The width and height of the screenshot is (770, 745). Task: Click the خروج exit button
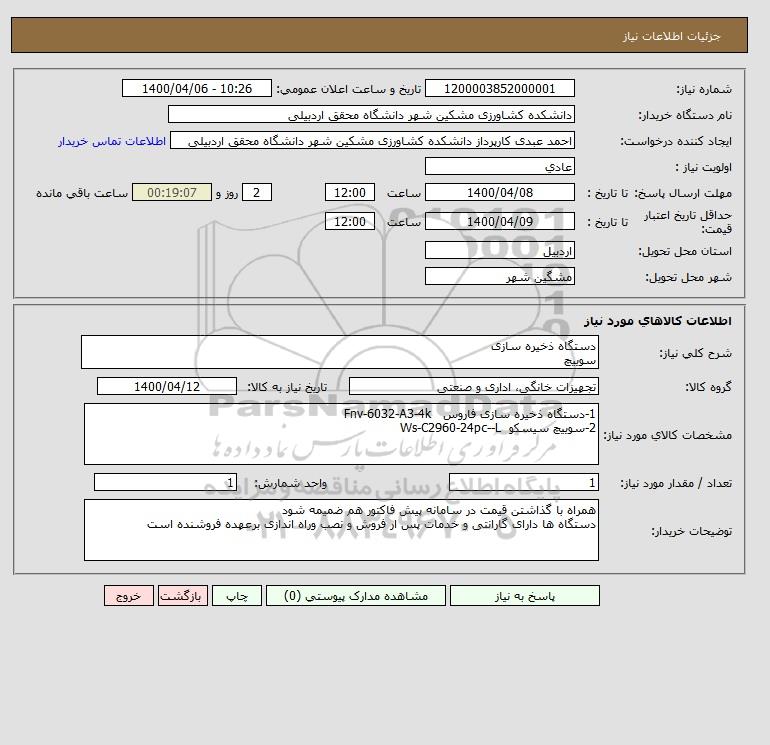tap(129, 595)
